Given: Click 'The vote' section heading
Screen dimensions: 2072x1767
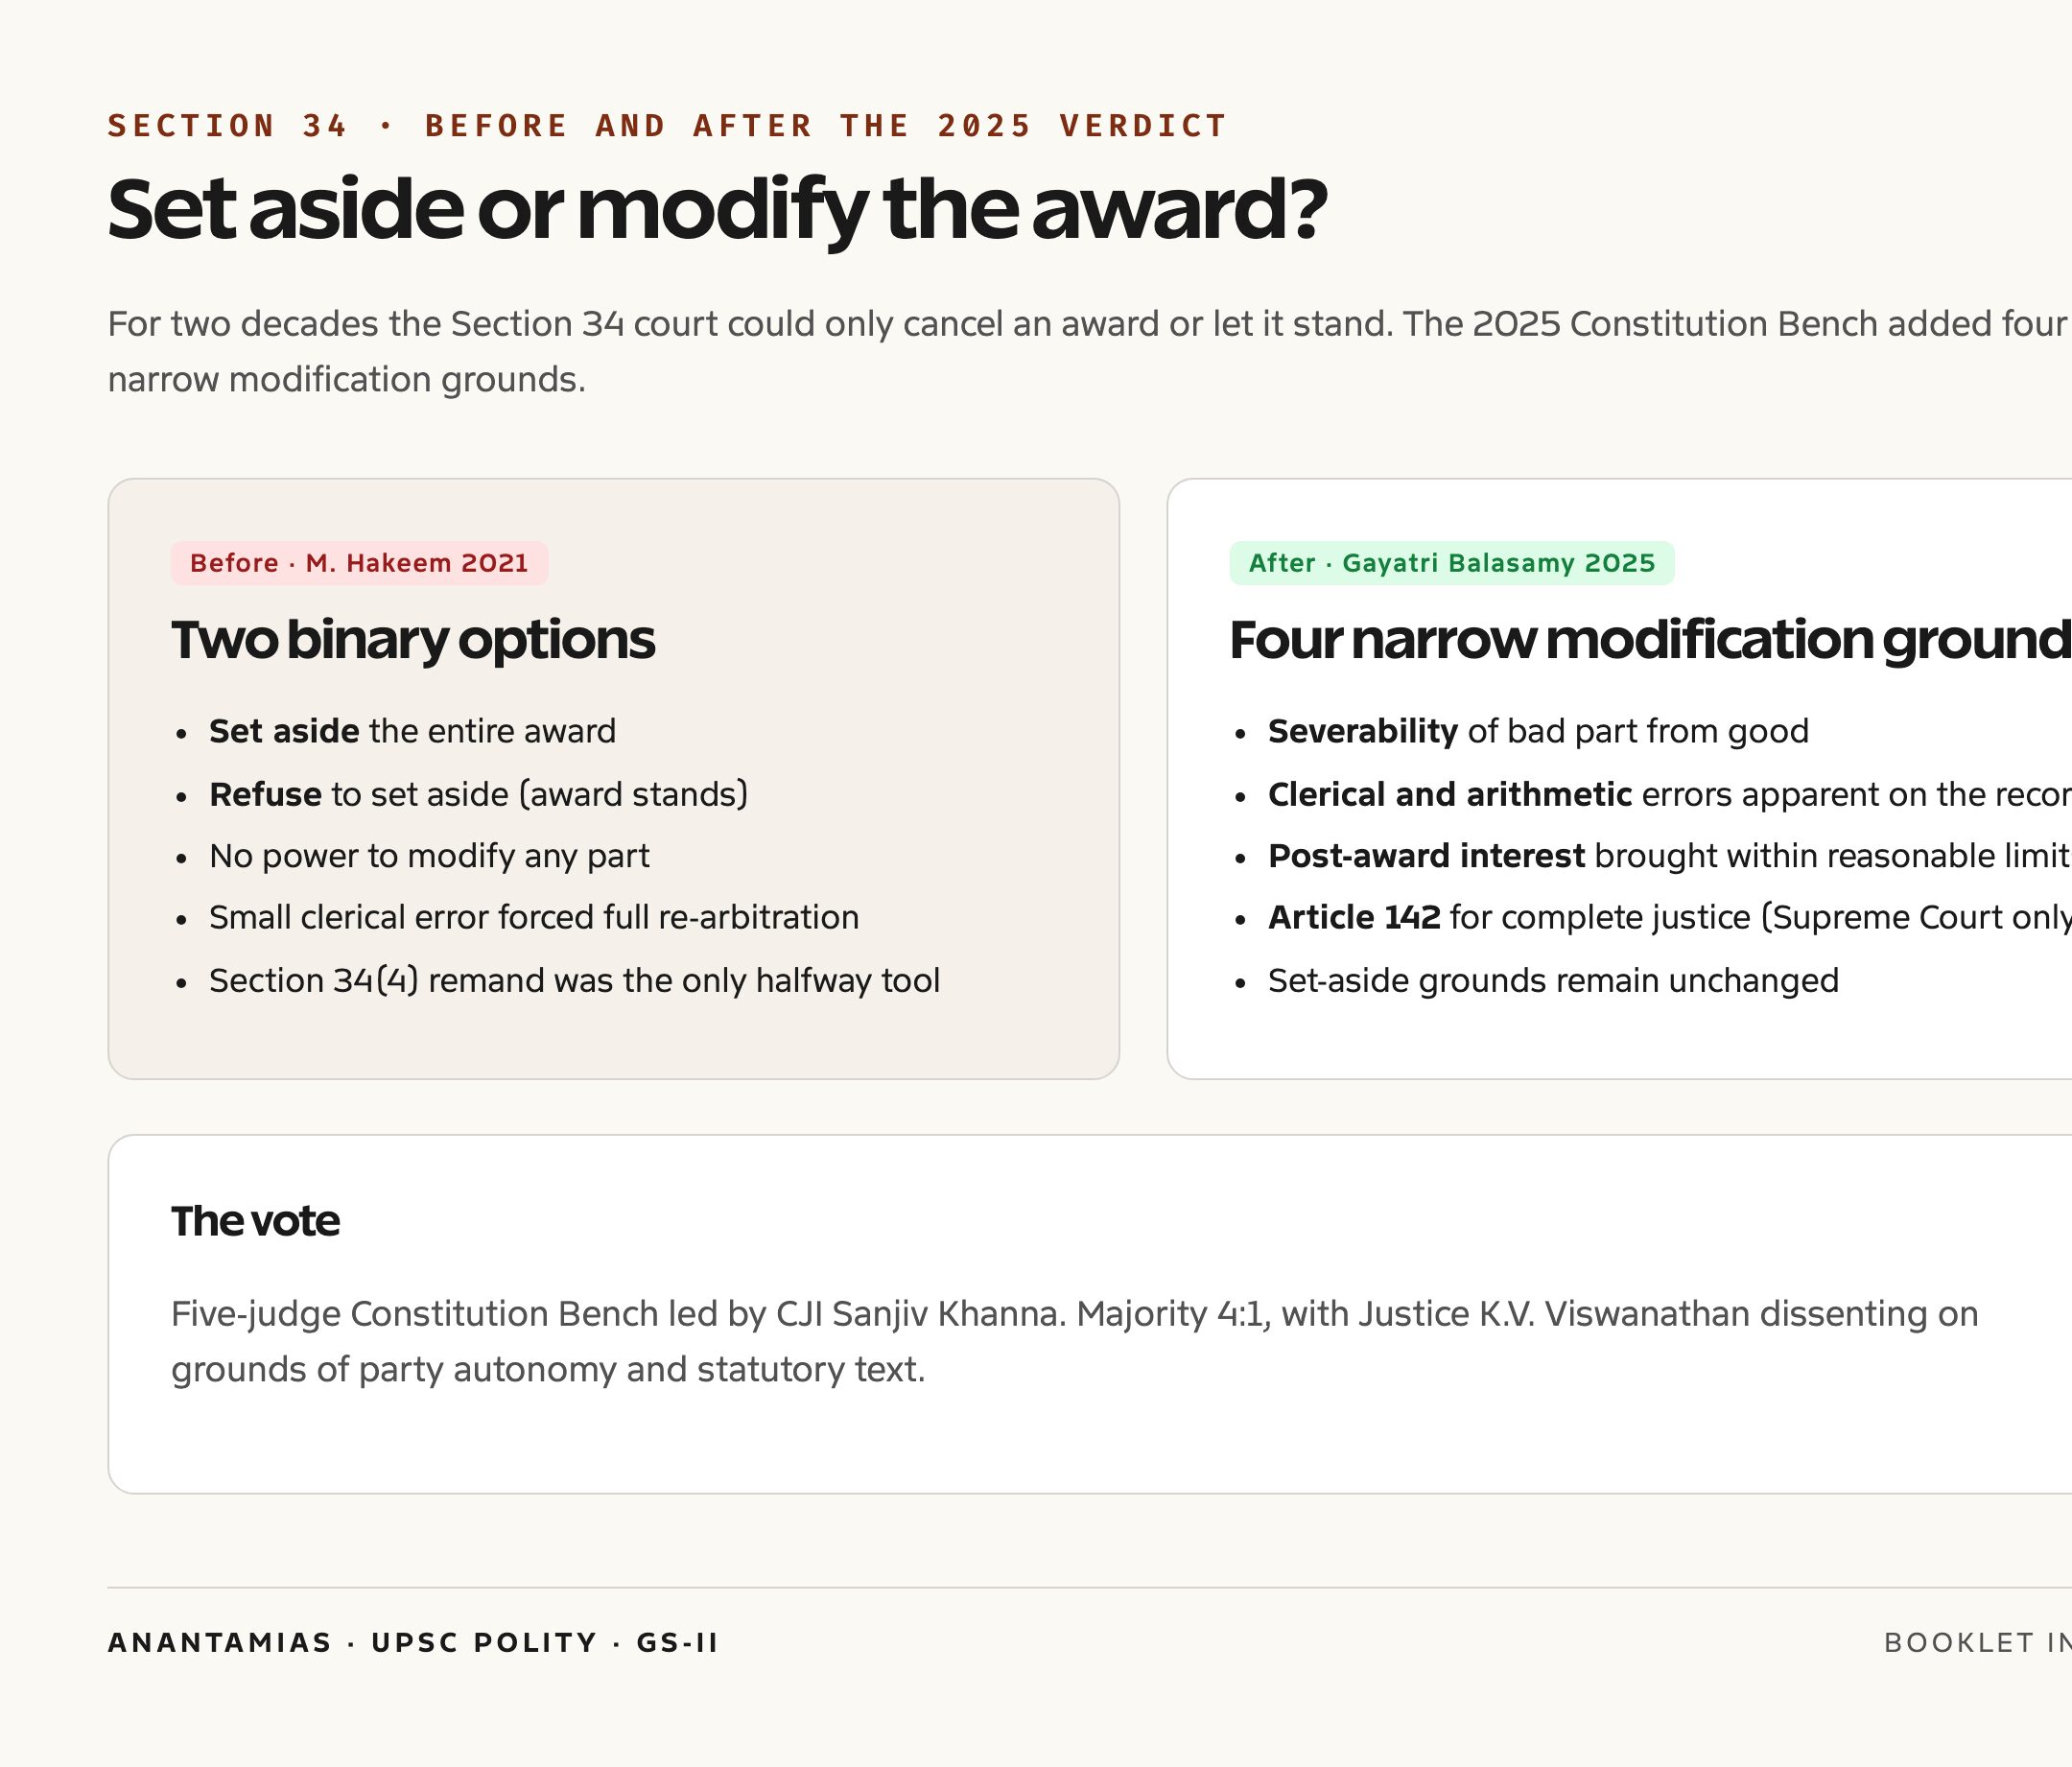Looking at the screenshot, I should coord(255,1221).
